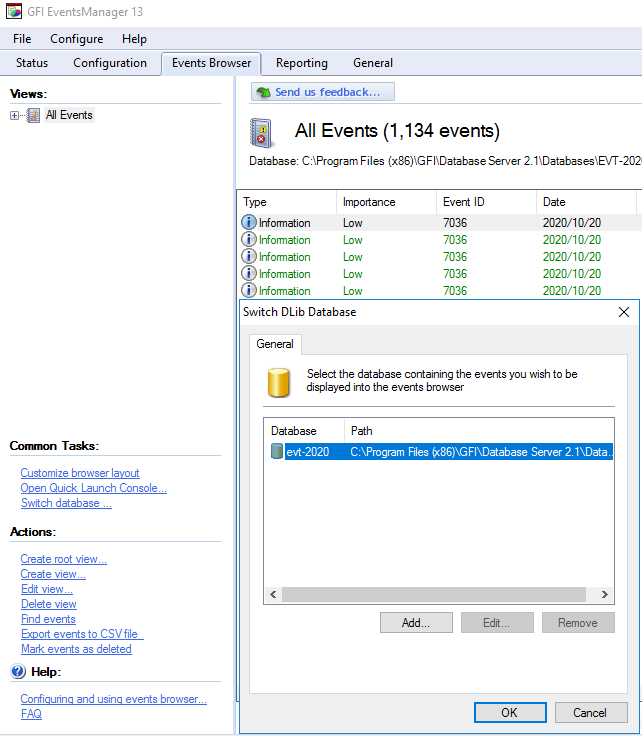Open Quick Launch Console link
The image size is (642, 736).
point(93,488)
